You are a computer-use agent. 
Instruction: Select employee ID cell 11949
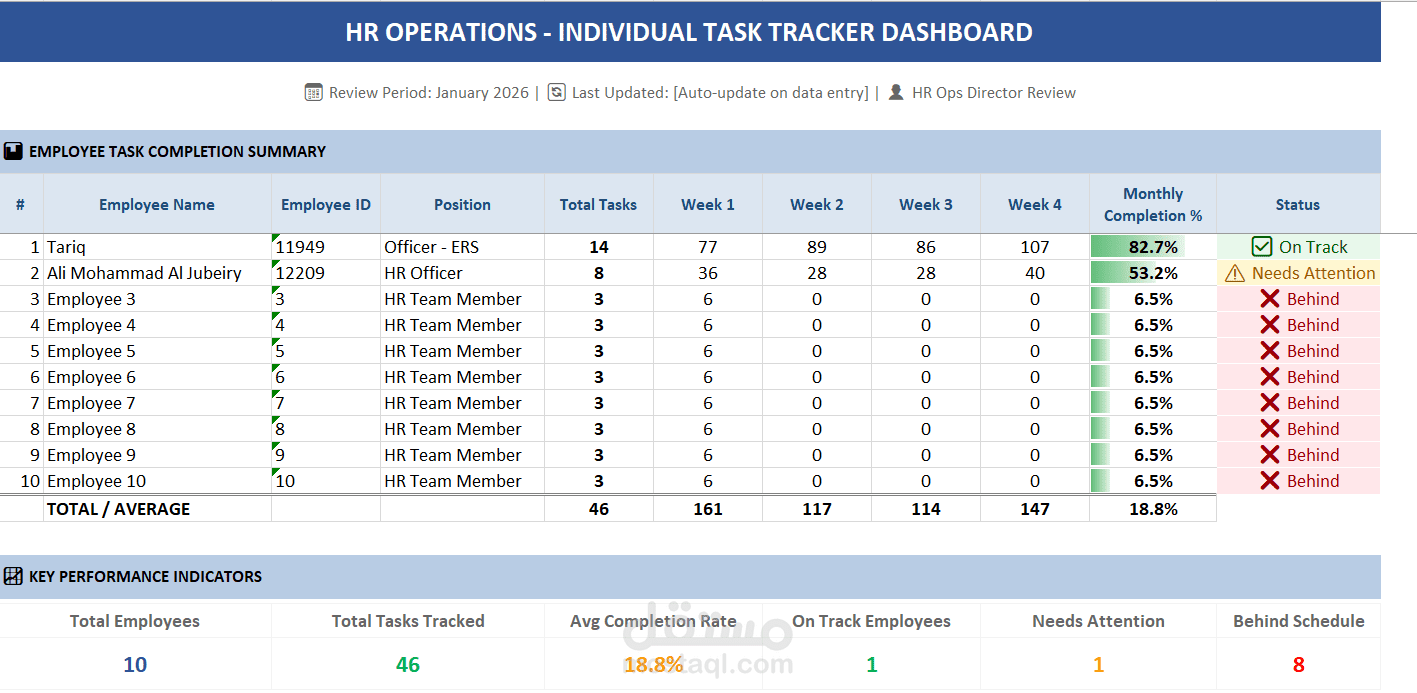tap(326, 247)
